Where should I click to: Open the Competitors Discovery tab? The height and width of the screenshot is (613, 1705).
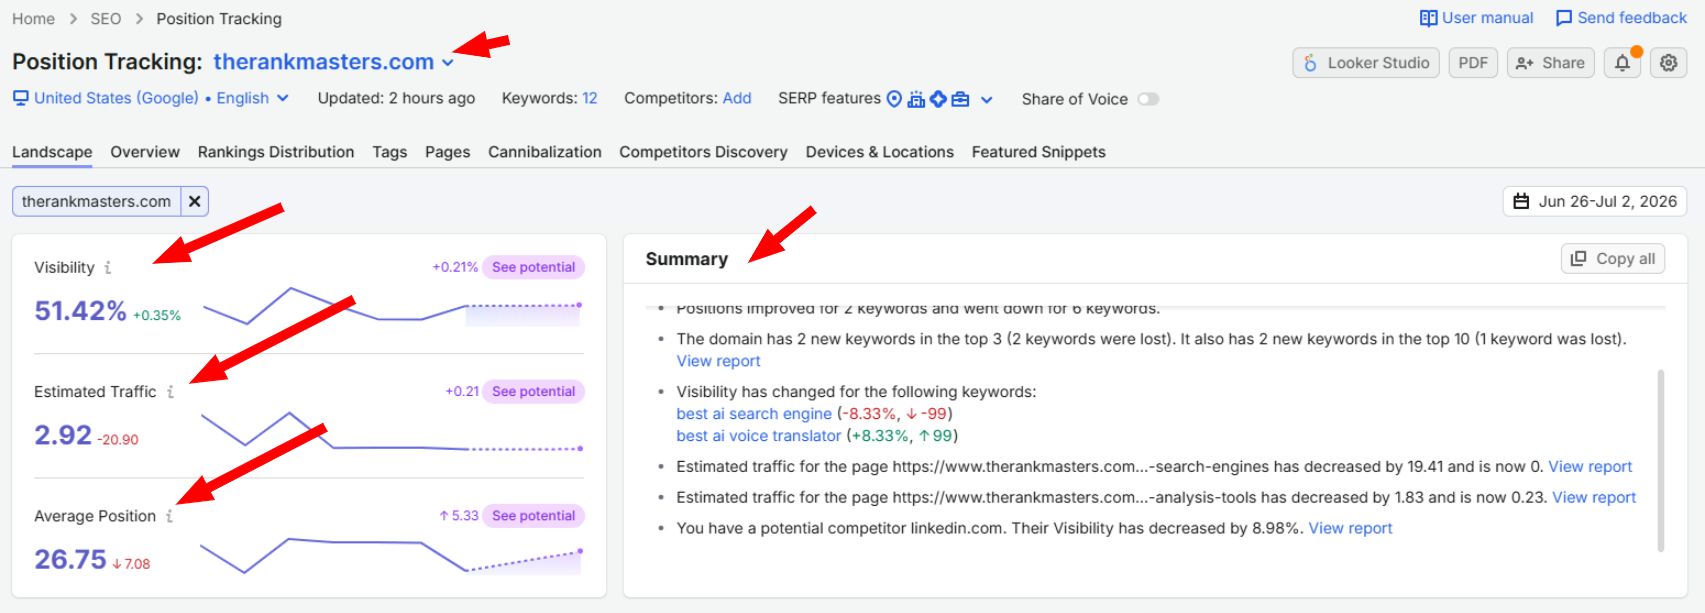click(703, 152)
